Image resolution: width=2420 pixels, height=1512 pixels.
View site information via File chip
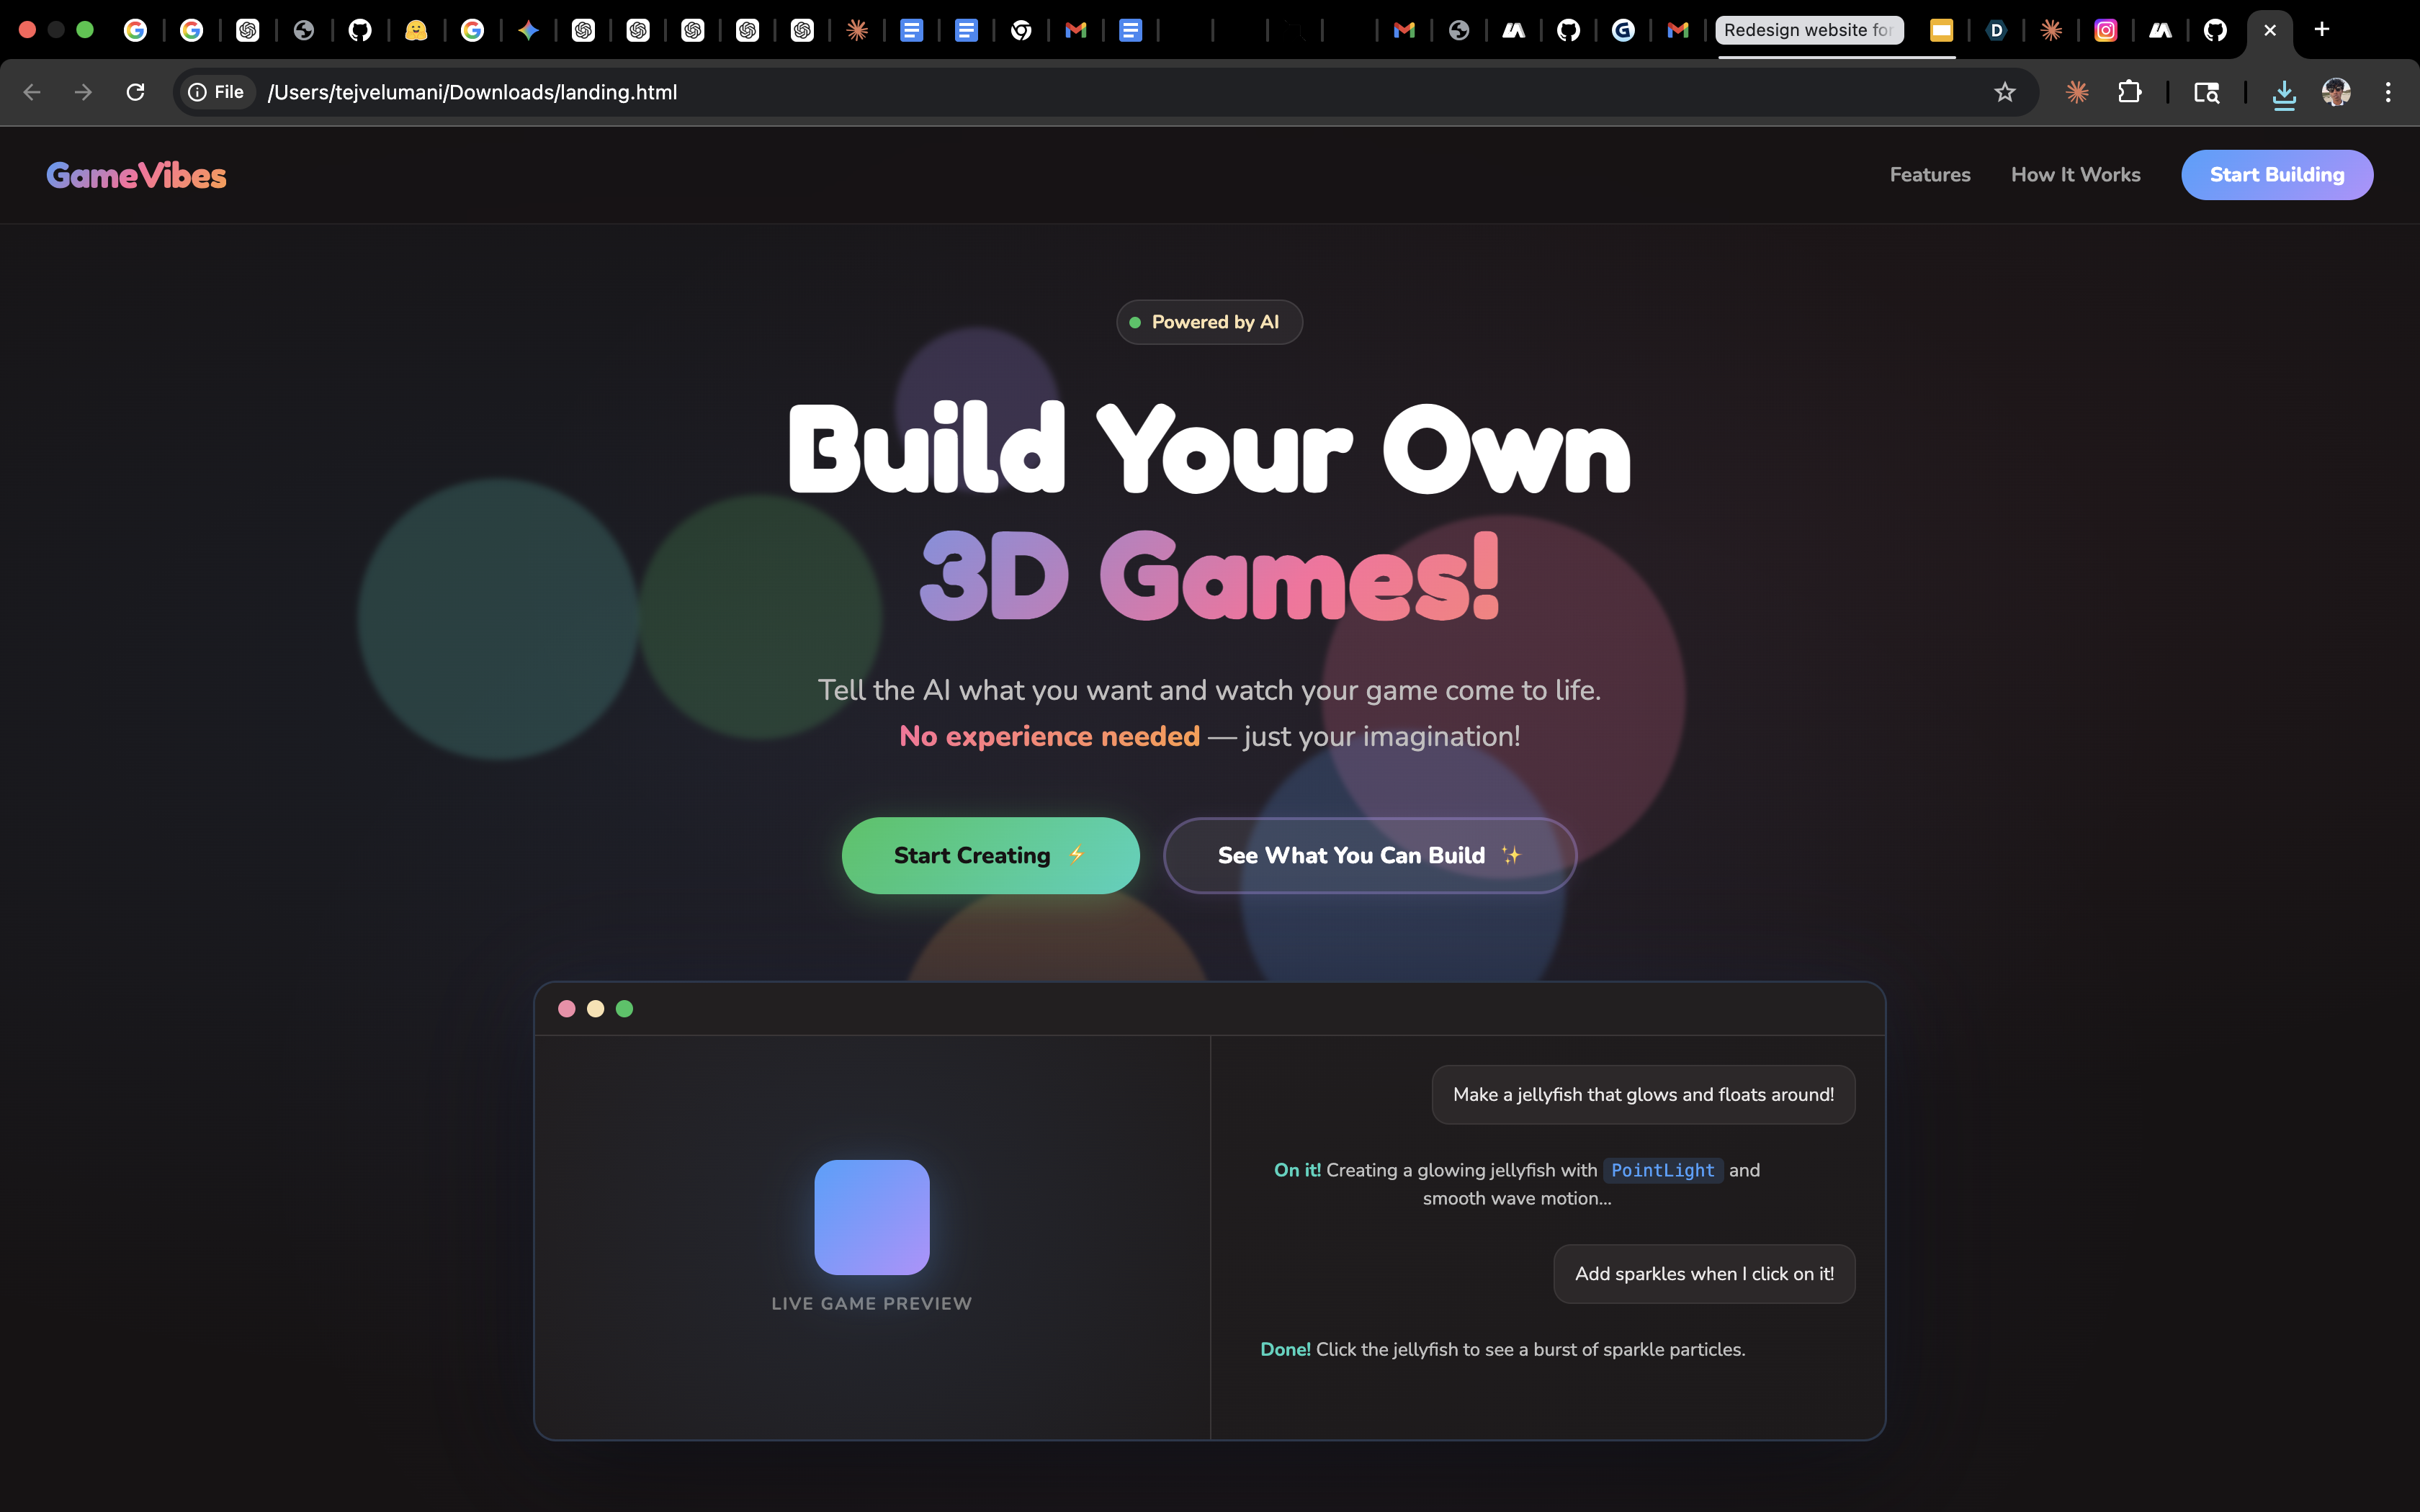coord(217,92)
